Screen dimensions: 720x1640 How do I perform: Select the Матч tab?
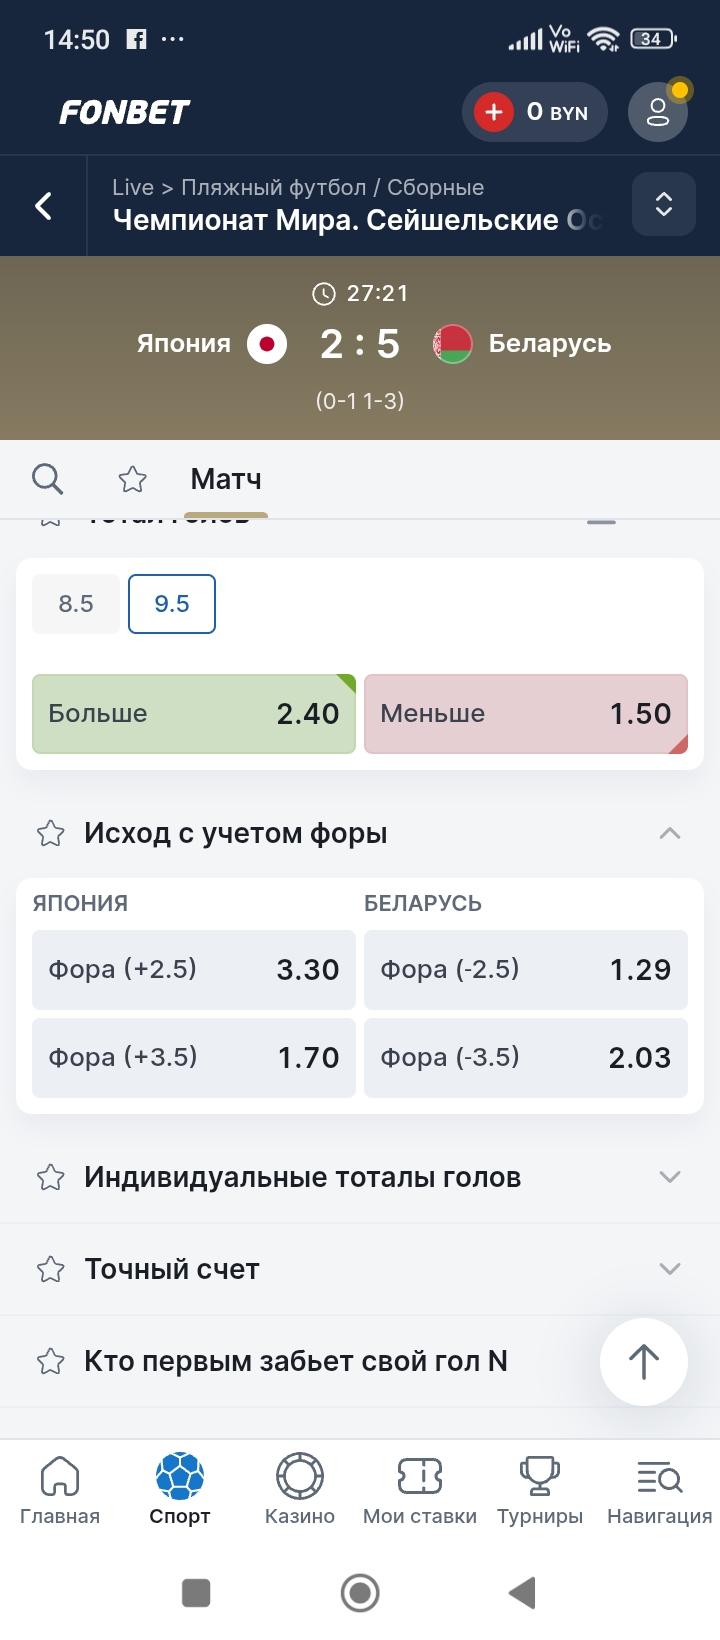(226, 479)
